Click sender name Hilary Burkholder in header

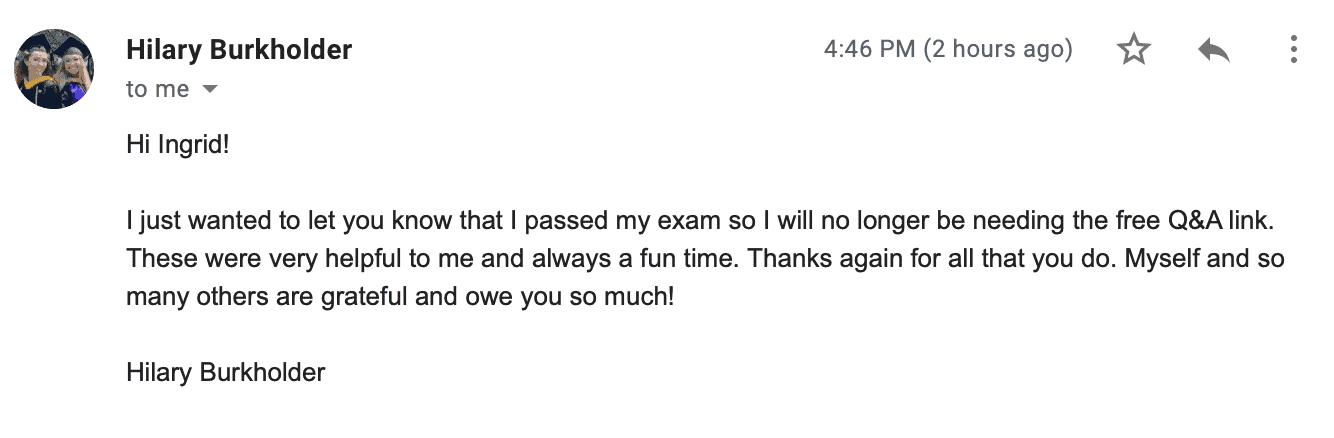tap(239, 49)
